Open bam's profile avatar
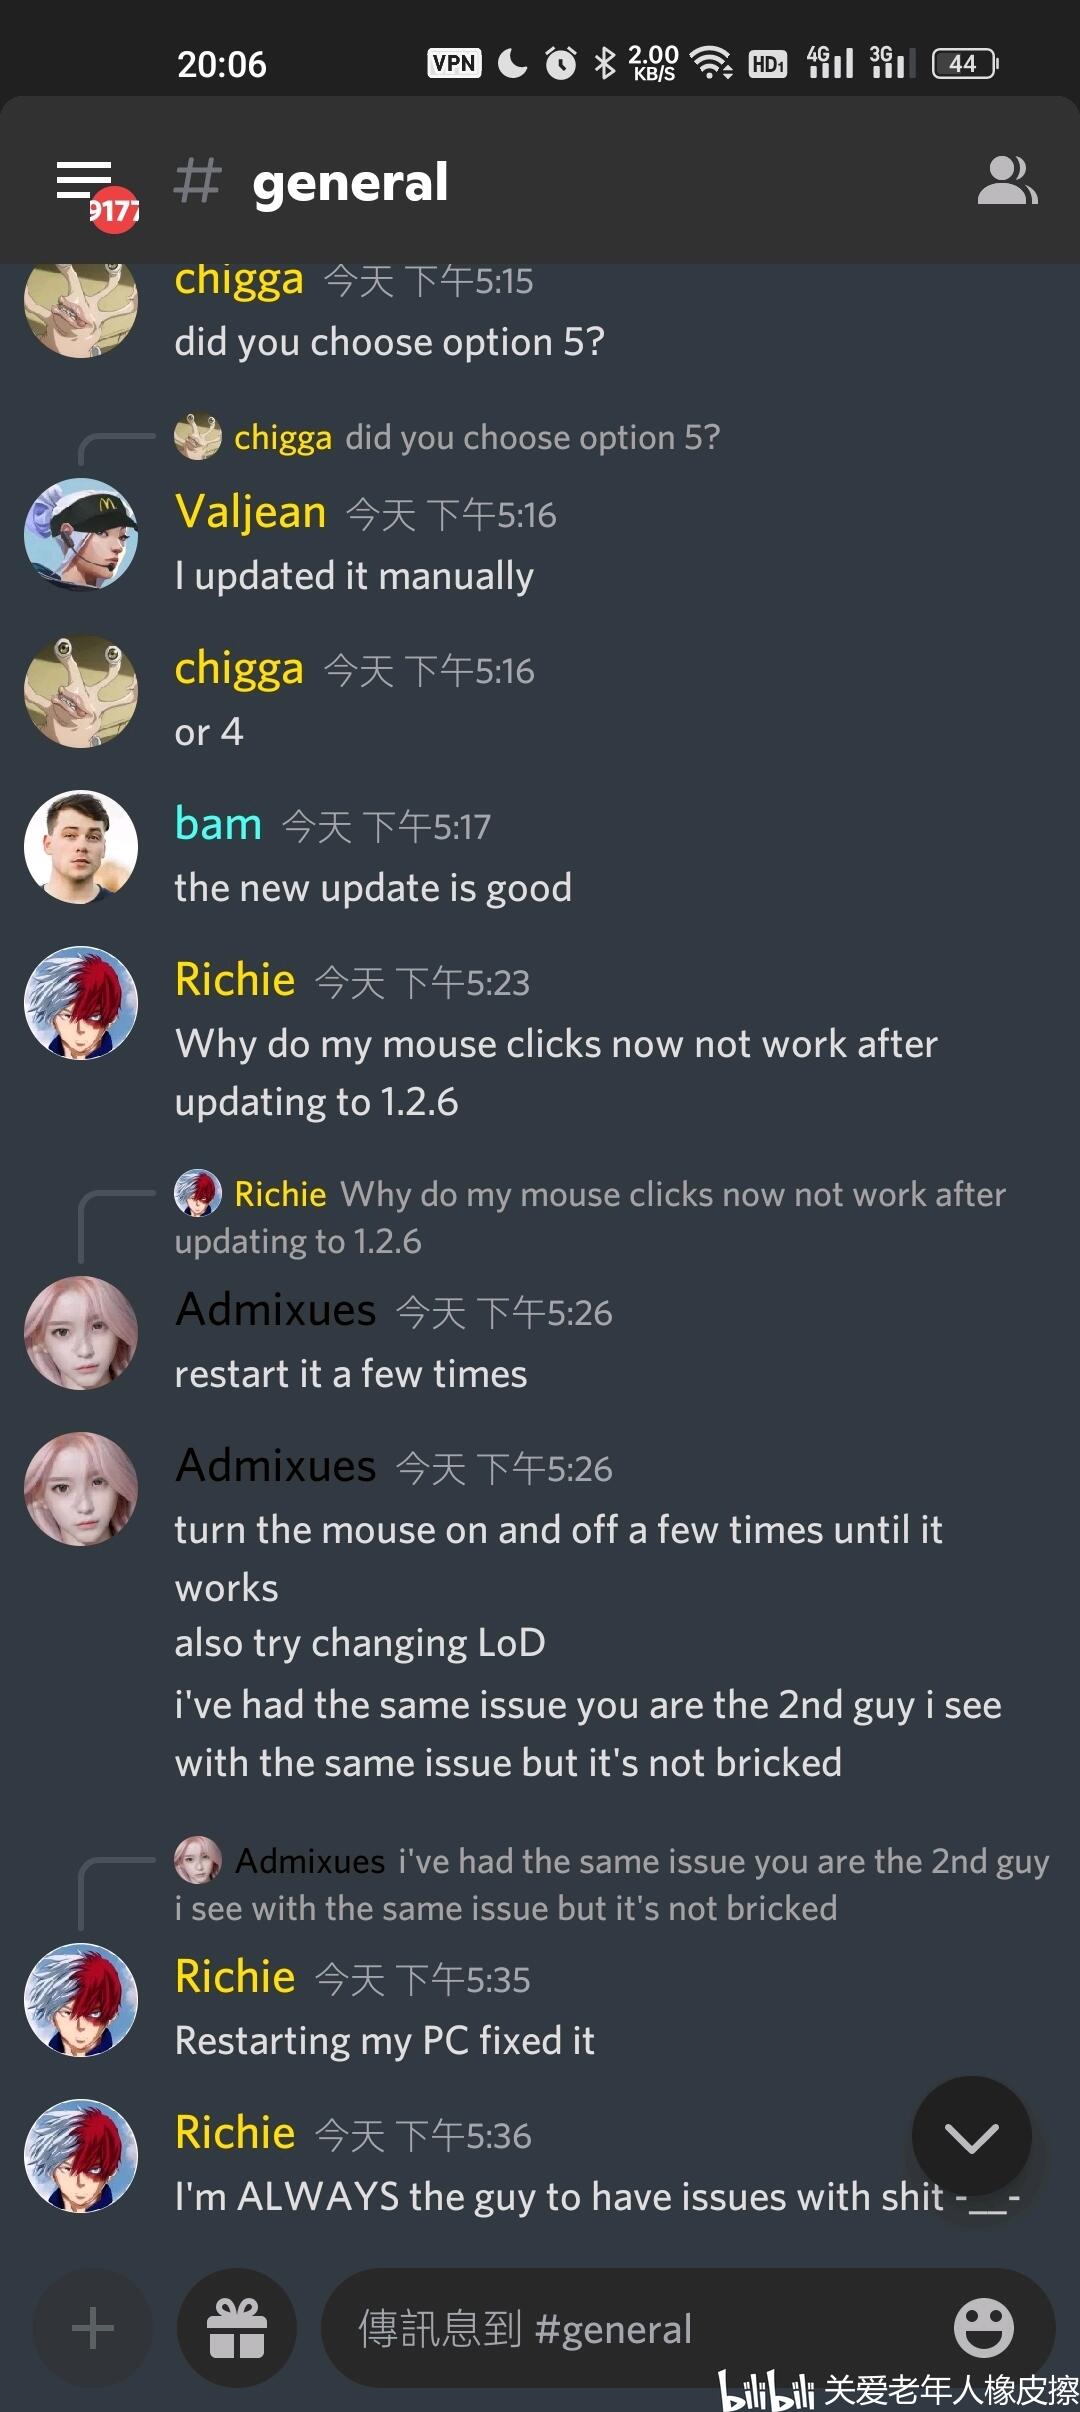The height and width of the screenshot is (2412, 1080). click(81, 847)
